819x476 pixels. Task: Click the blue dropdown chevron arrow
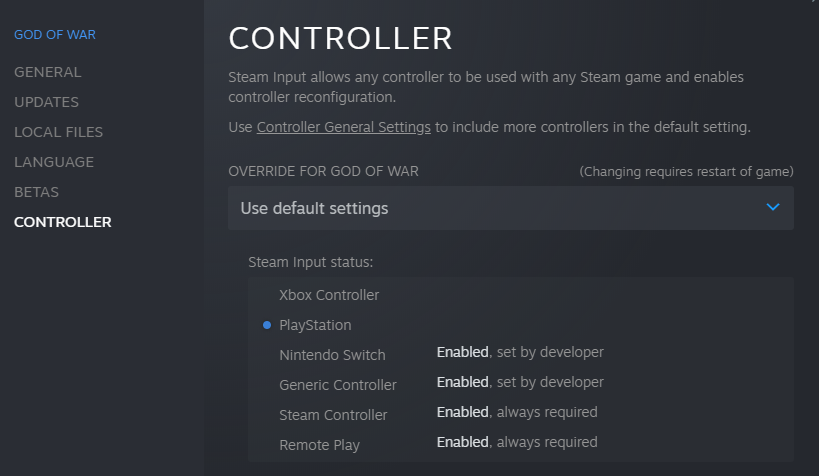pyautogui.click(x=772, y=207)
